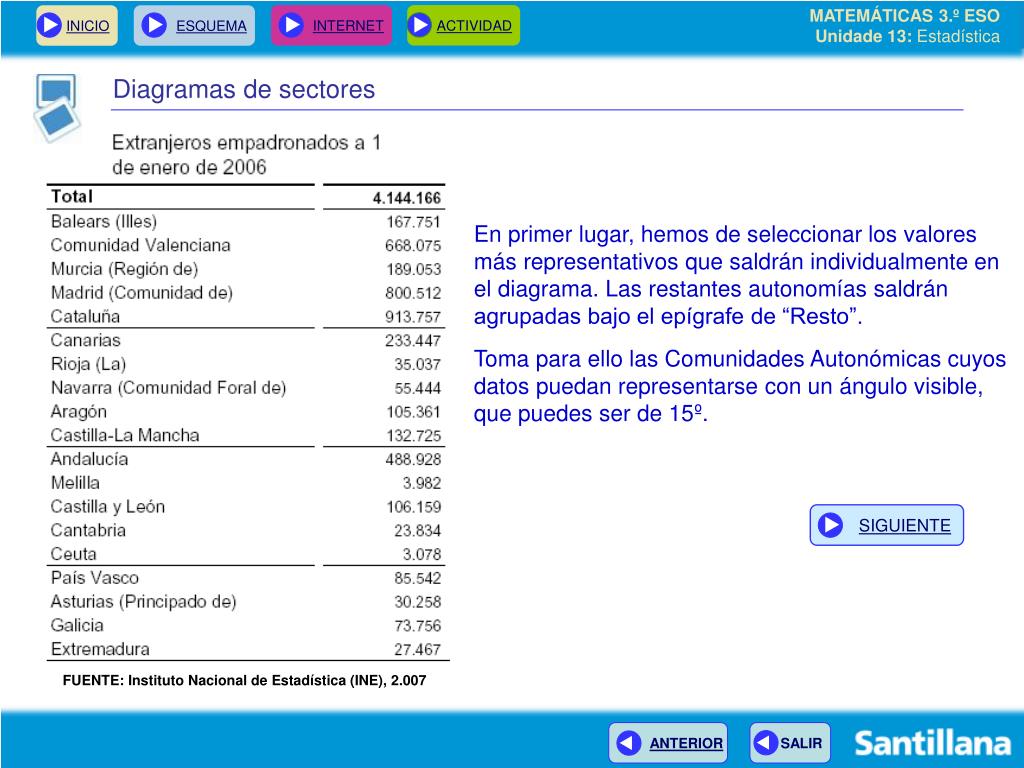Select the value 488.928
Image resolution: width=1024 pixels, height=768 pixels.
tap(413, 460)
